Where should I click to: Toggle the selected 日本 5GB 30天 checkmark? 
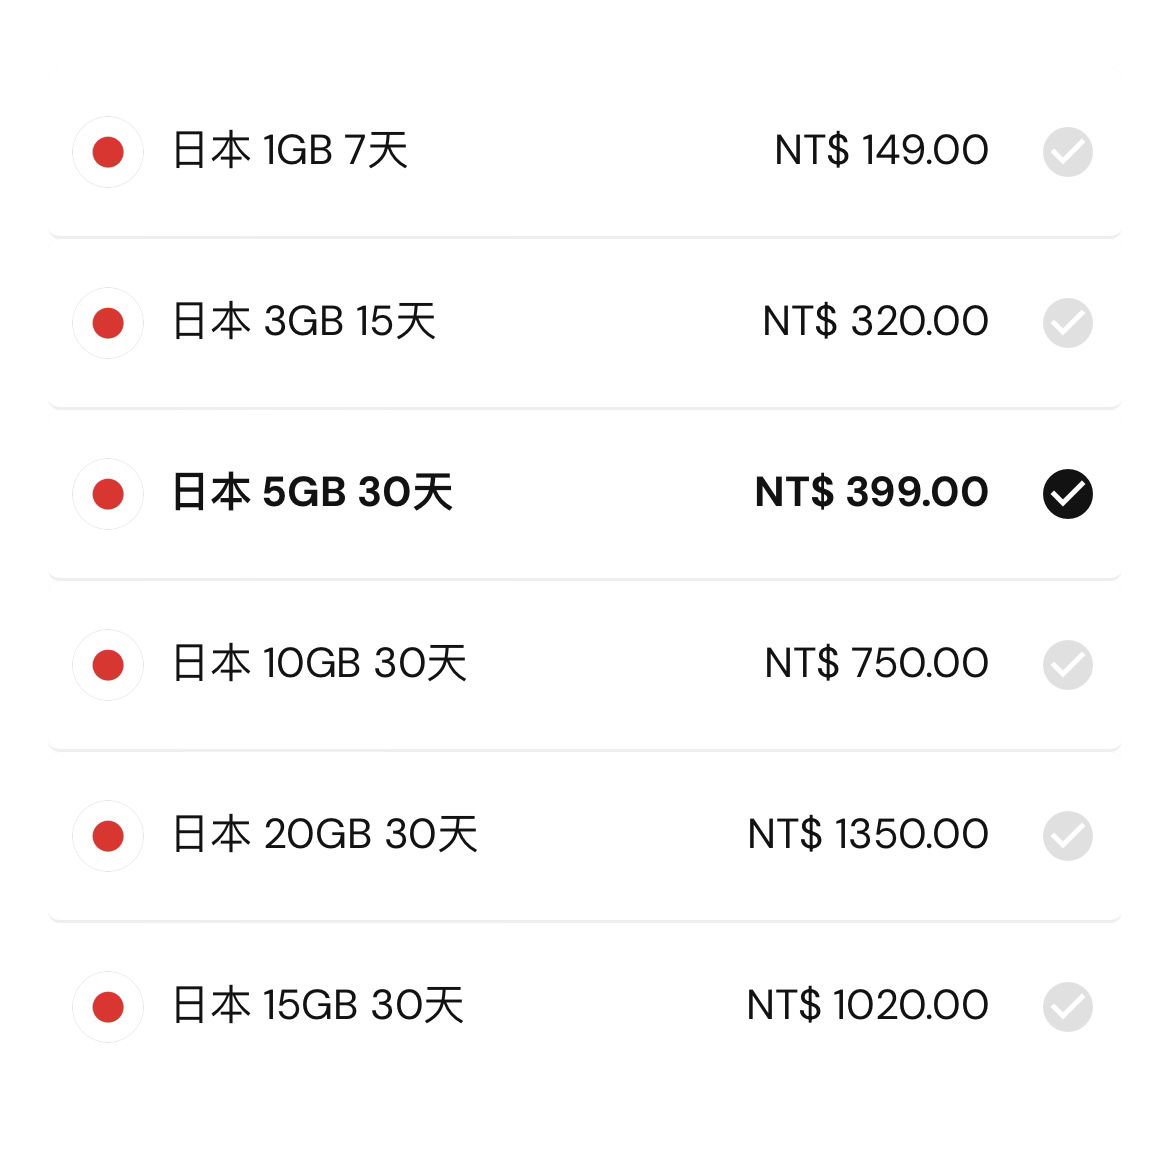1067,494
